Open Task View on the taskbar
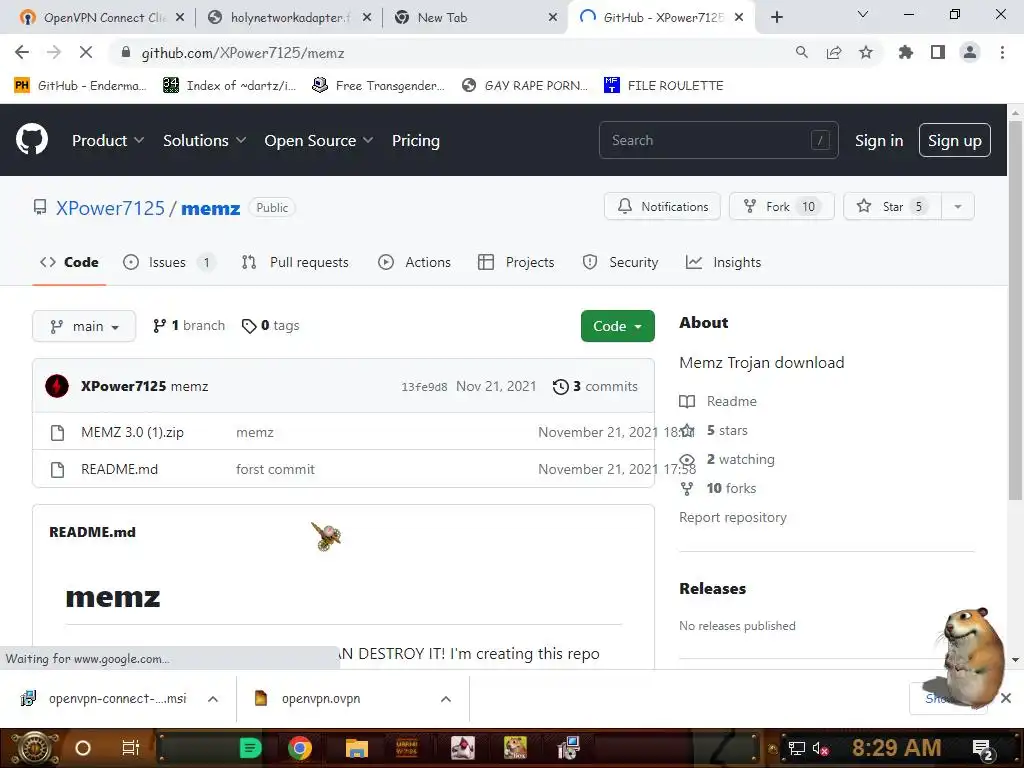Screen dimensions: 1024x768 pos(131,748)
